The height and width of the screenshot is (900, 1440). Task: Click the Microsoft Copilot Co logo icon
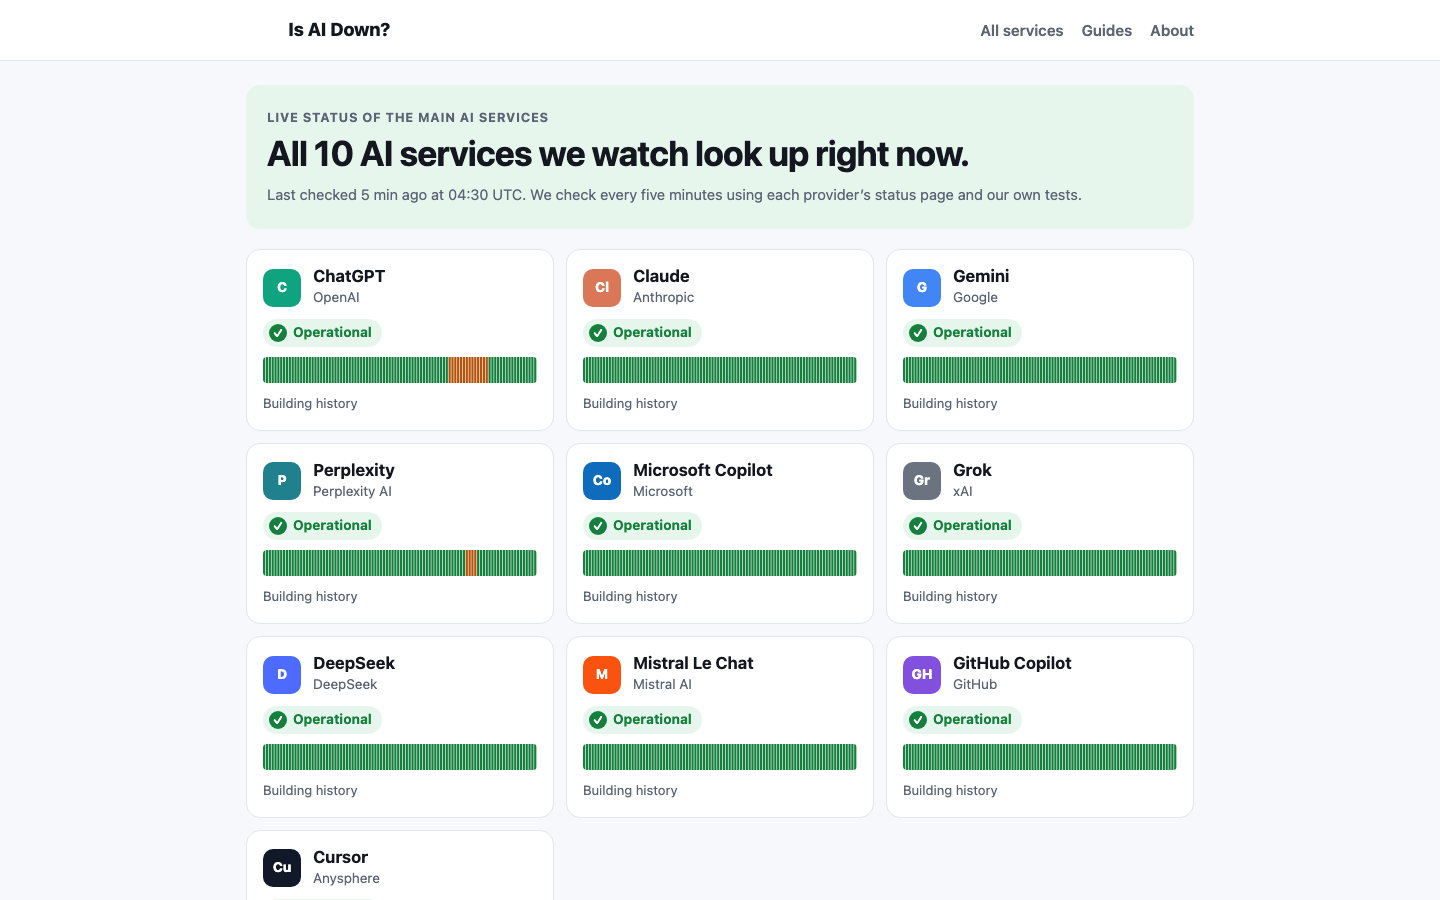pos(602,481)
